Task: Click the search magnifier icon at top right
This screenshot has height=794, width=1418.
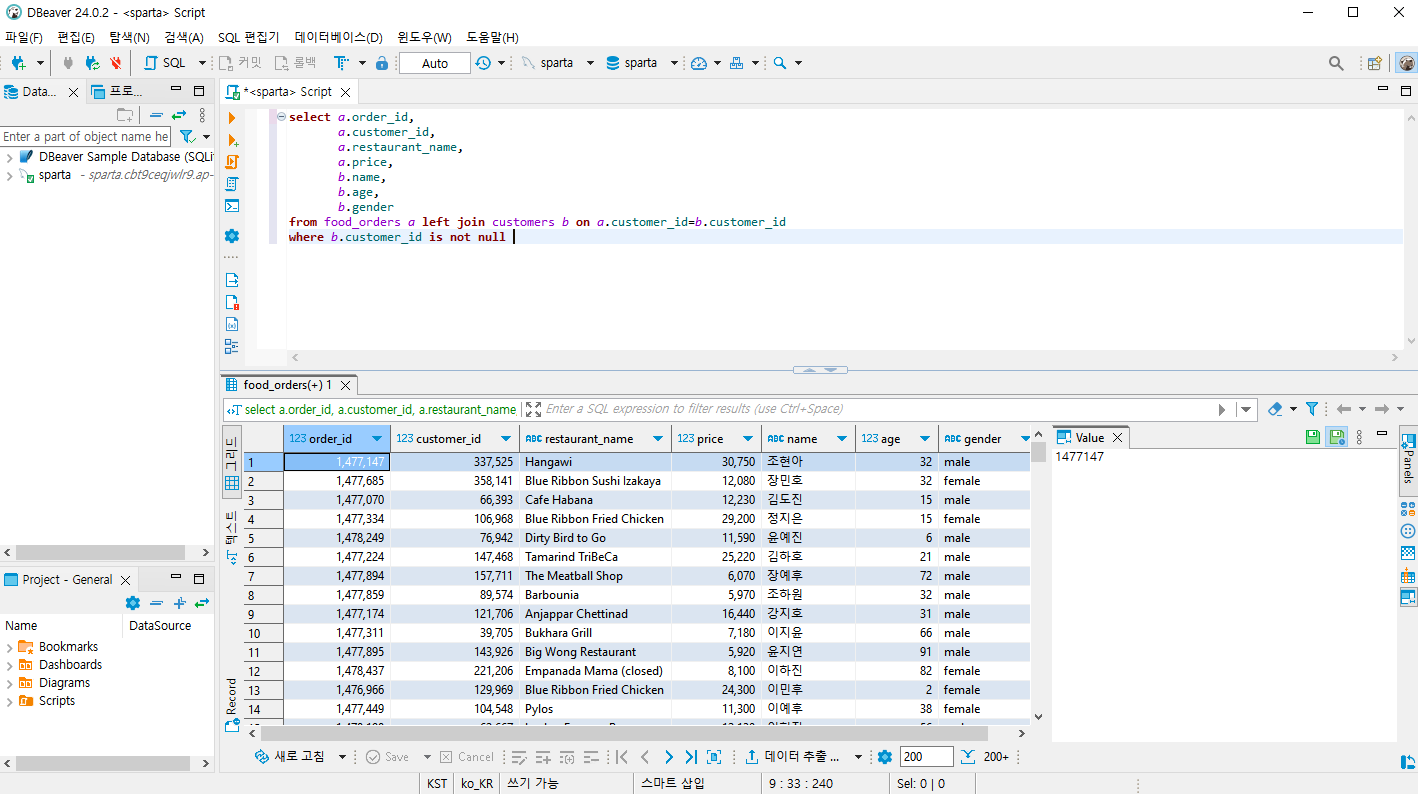Action: click(x=1336, y=63)
